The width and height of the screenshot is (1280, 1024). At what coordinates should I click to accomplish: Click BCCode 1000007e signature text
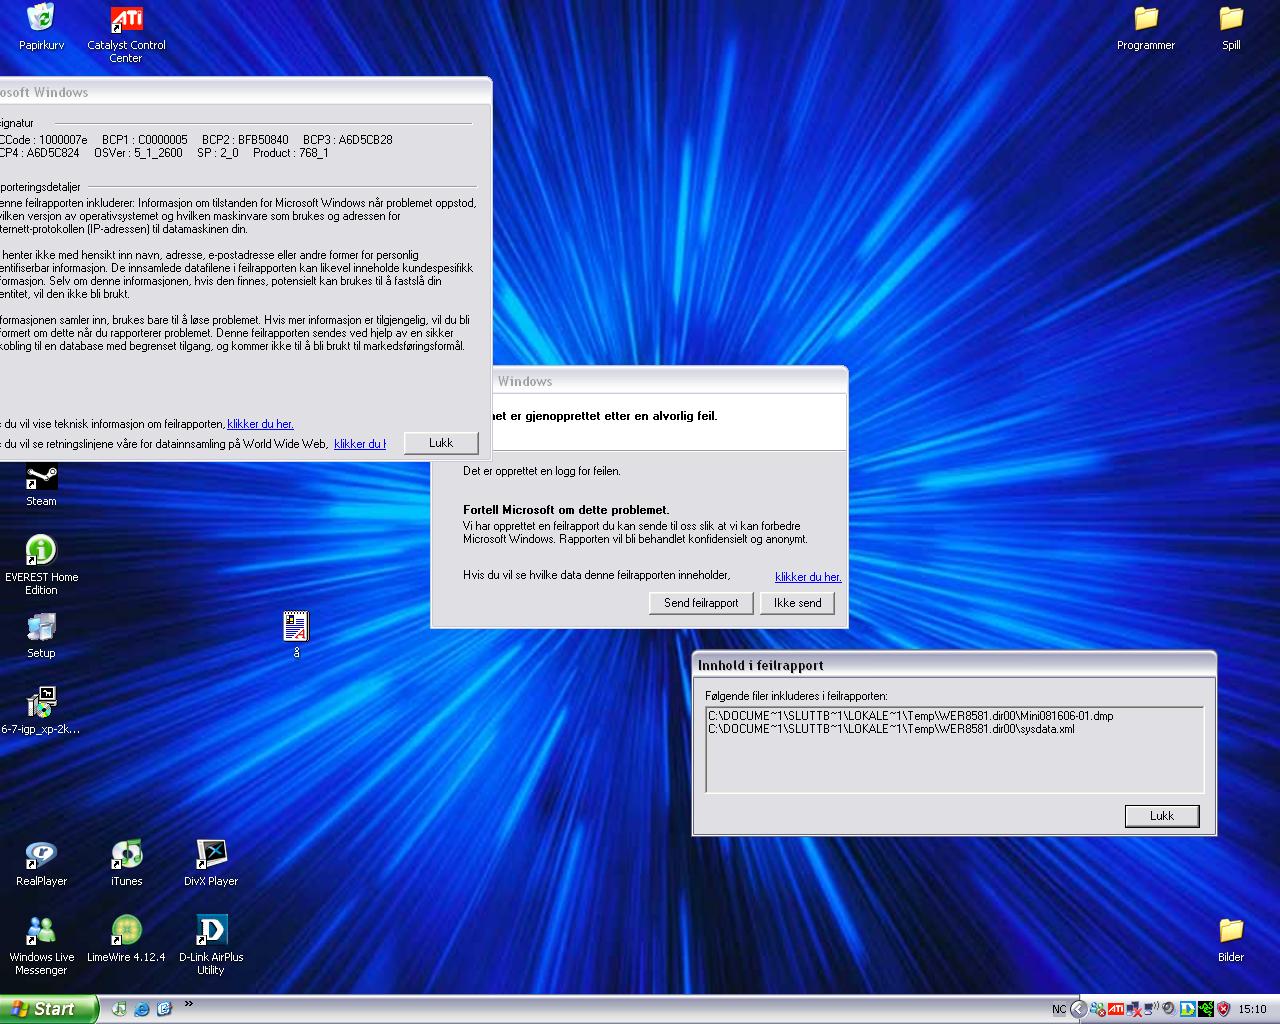click(x=44, y=140)
